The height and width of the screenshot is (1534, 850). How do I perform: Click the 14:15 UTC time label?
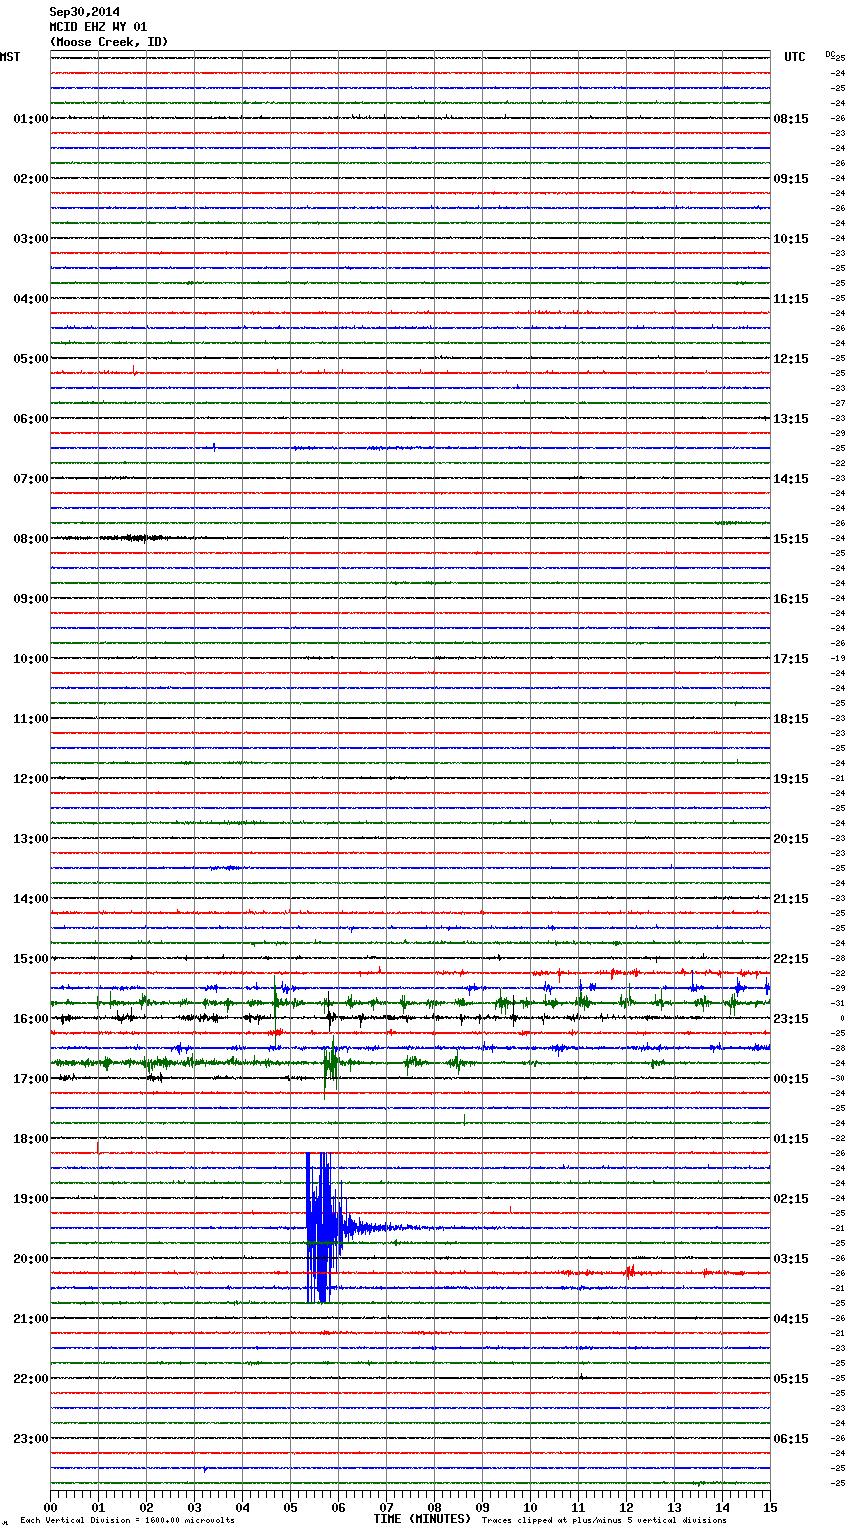coord(791,479)
